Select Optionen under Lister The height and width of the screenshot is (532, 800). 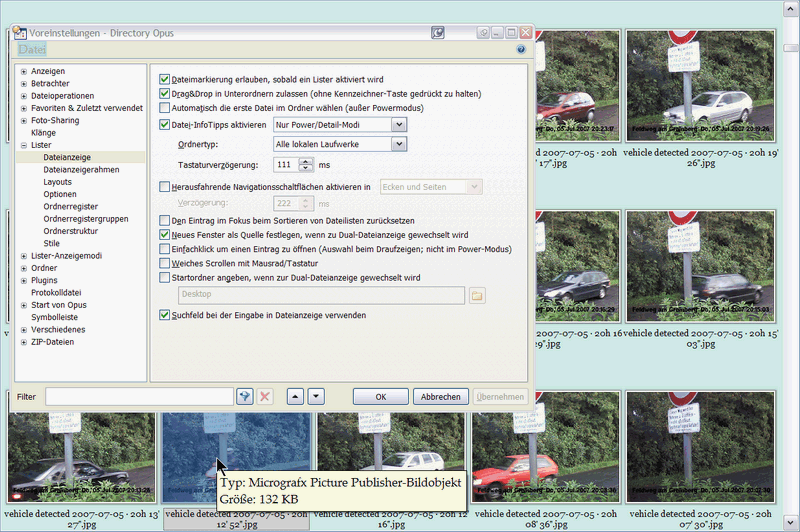[60, 194]
